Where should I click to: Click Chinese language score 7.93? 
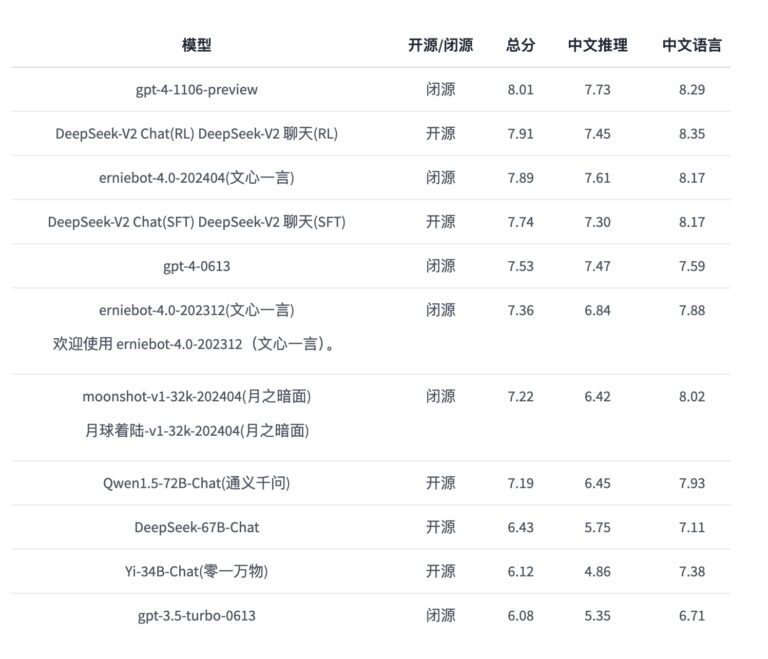click(692, 483)
